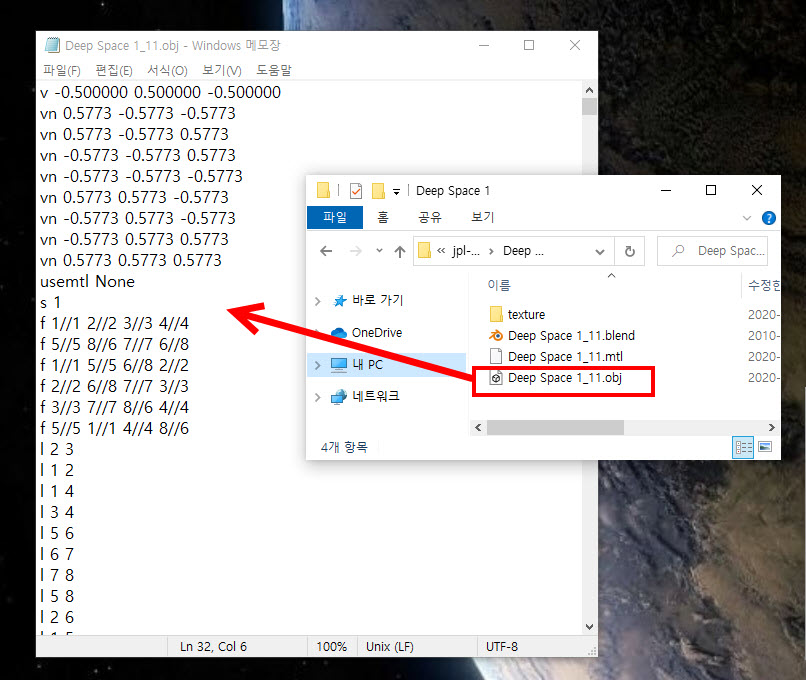Click the .mtl file blank document icon
Viewport: 806px width, 680px height.
click(496, 356)
